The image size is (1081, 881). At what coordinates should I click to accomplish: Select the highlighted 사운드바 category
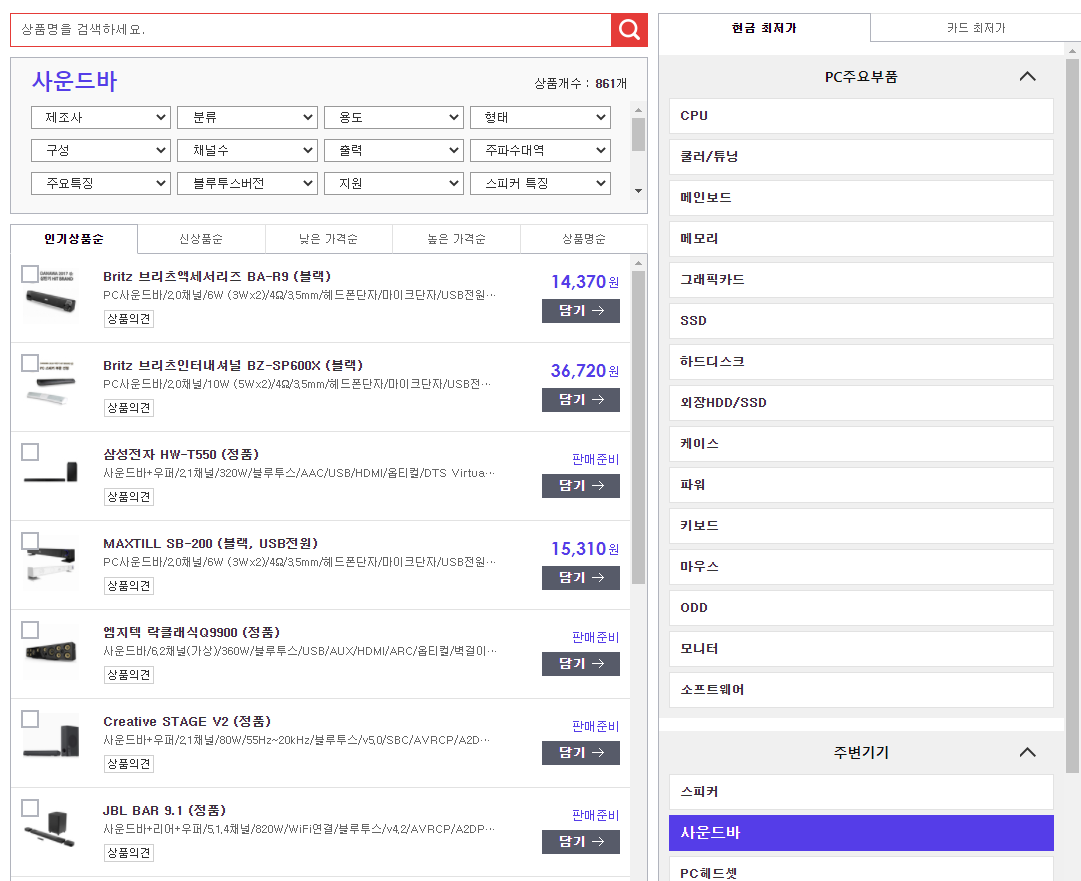coord(861,833)
